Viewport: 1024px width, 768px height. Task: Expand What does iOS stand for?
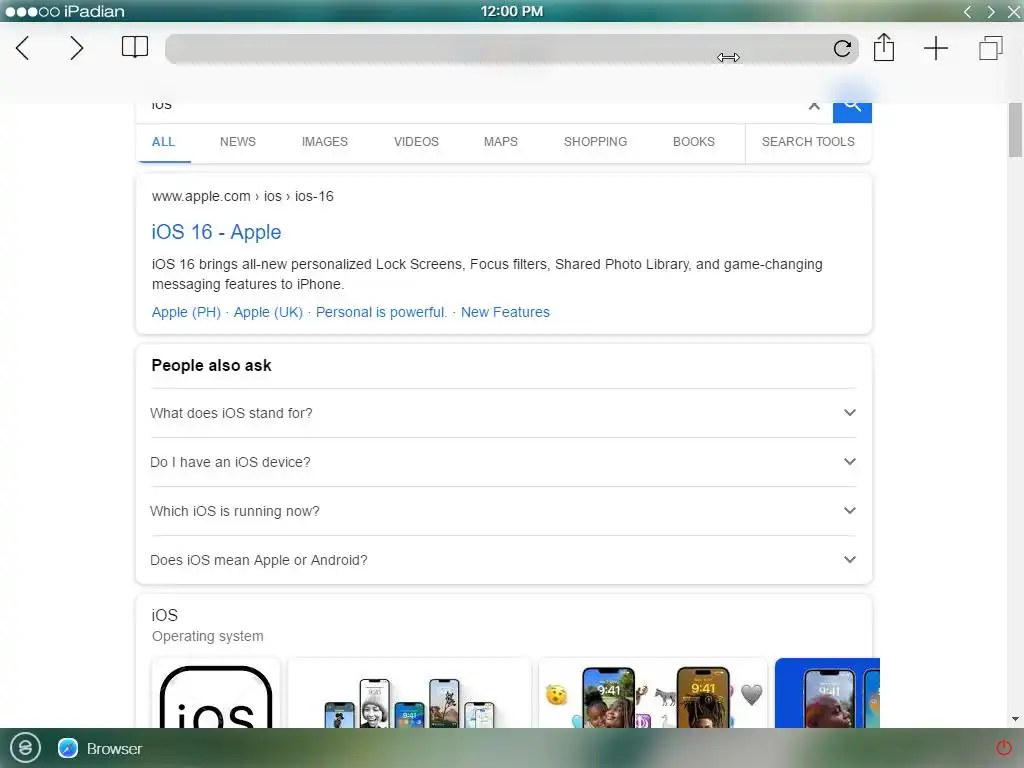tap(503, 413)
